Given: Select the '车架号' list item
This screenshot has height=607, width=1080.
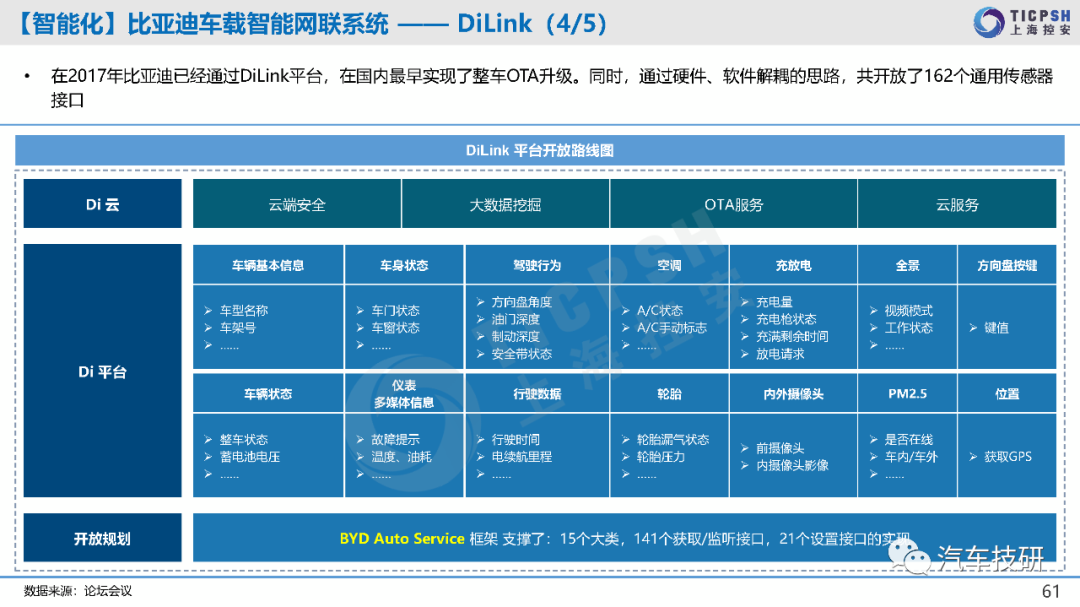Looking at the screenshot, I should pyautogui.click(x=238, y=328).
